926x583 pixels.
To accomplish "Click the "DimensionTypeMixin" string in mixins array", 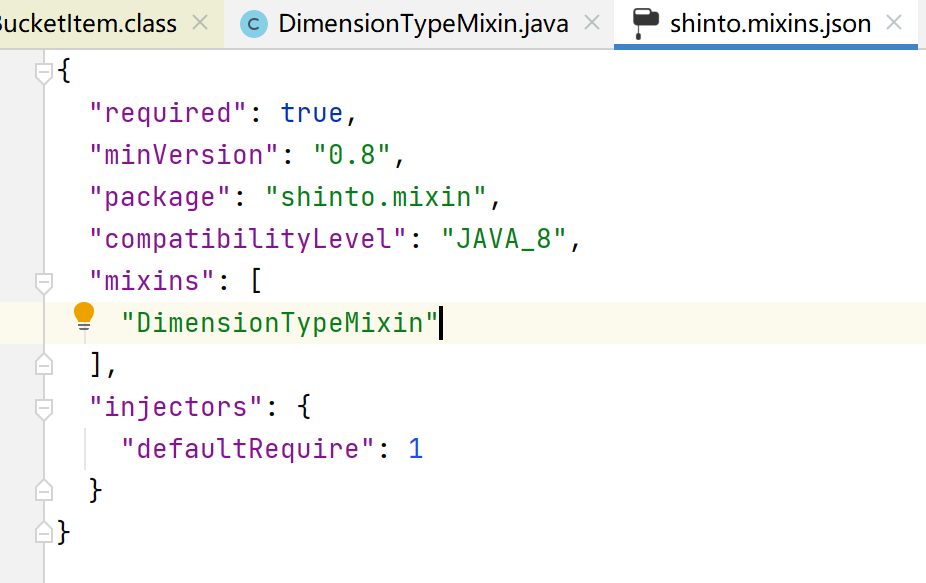I will pos(280,324).
